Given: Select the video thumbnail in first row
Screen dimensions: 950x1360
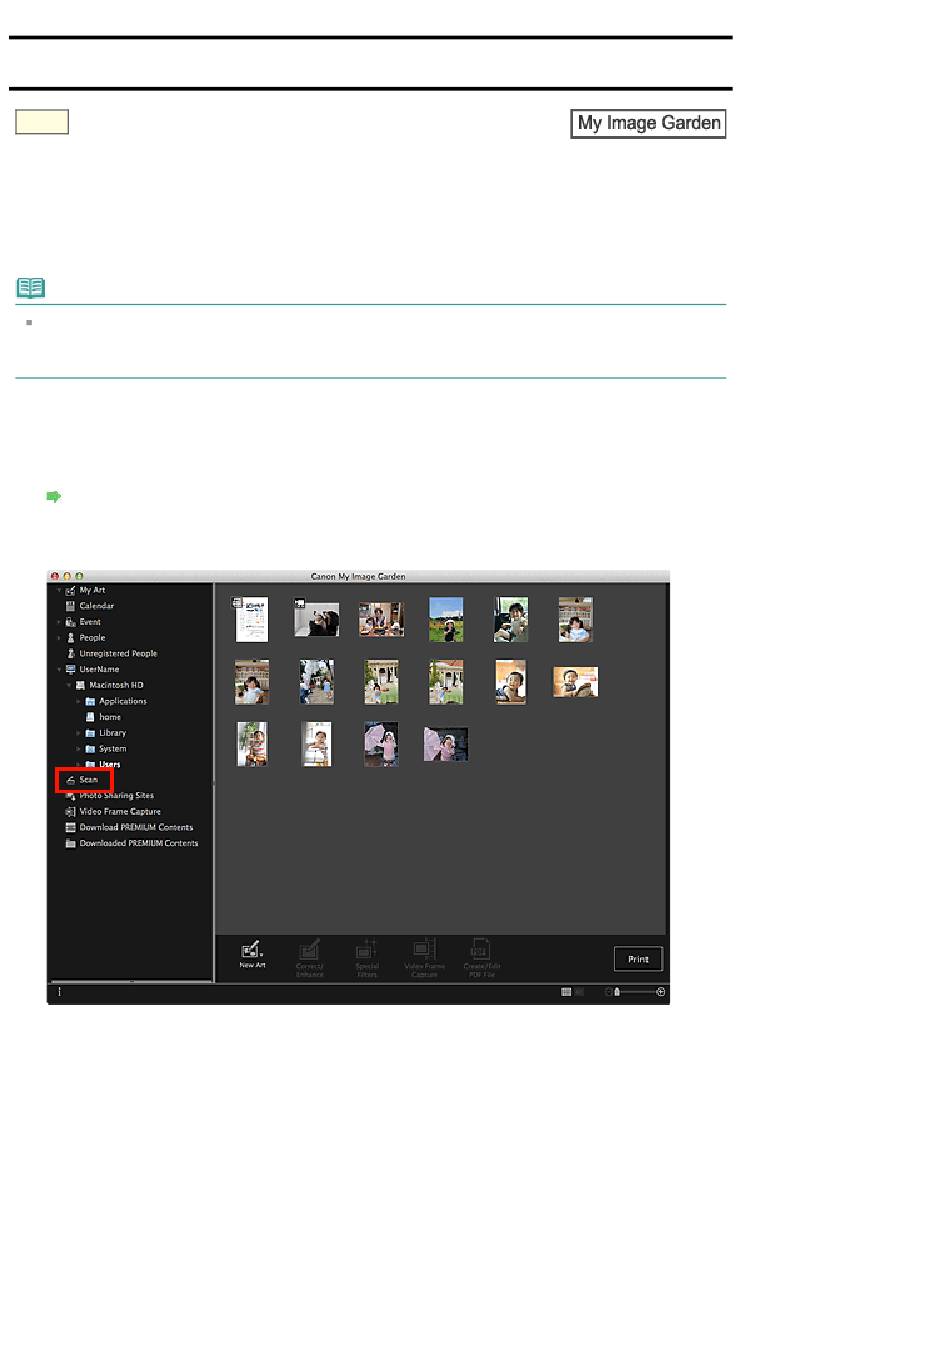Looking at the screenshot, I should [316, 618].
